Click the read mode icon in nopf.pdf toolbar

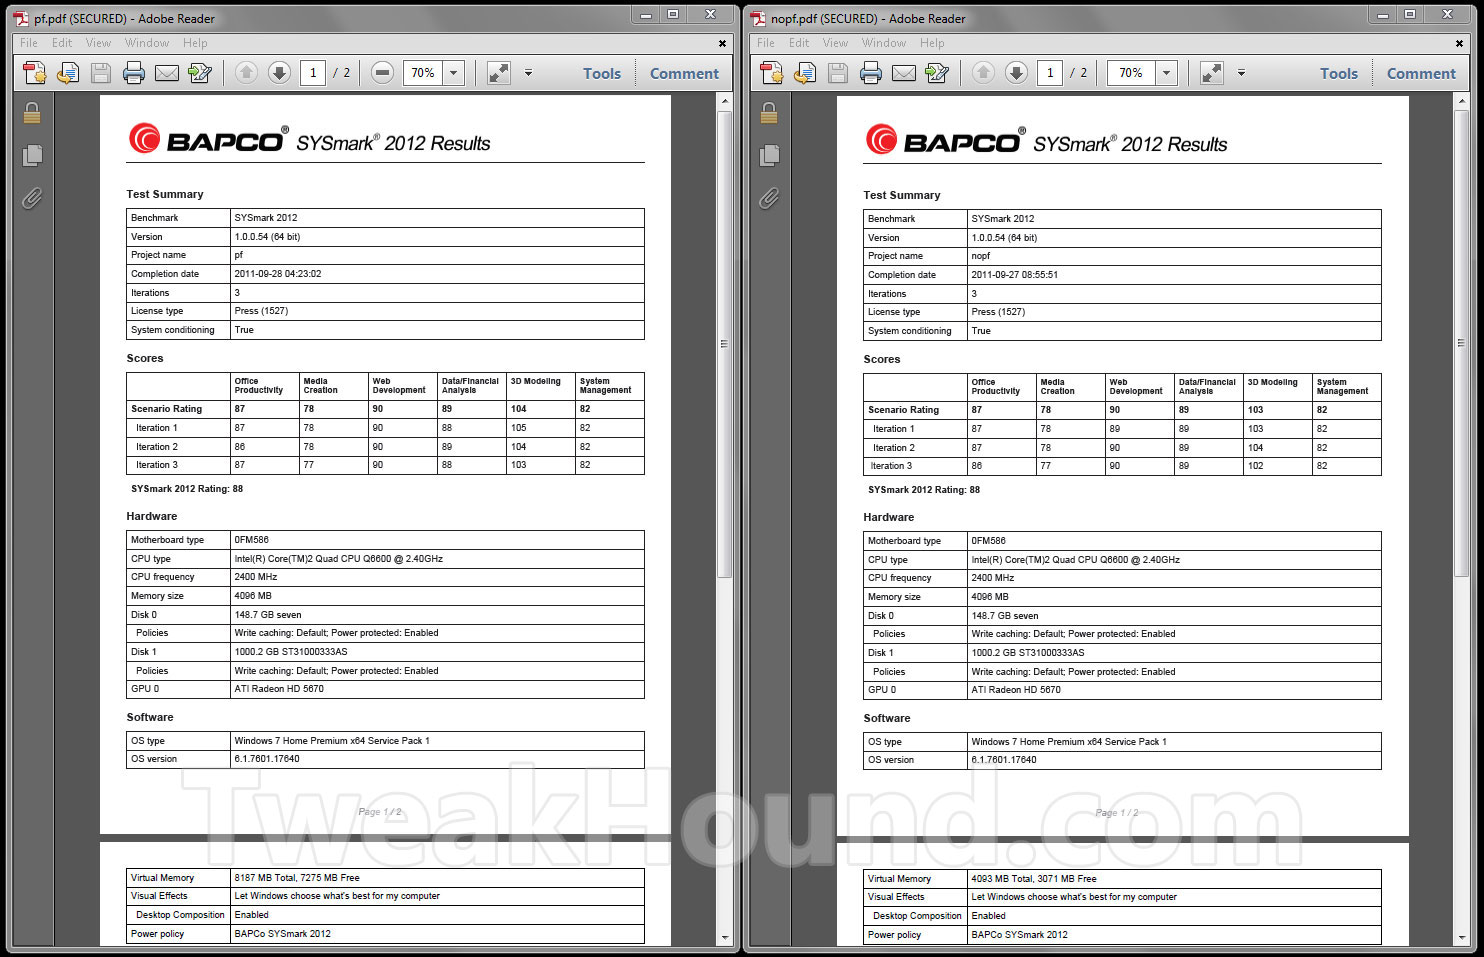1212,73
